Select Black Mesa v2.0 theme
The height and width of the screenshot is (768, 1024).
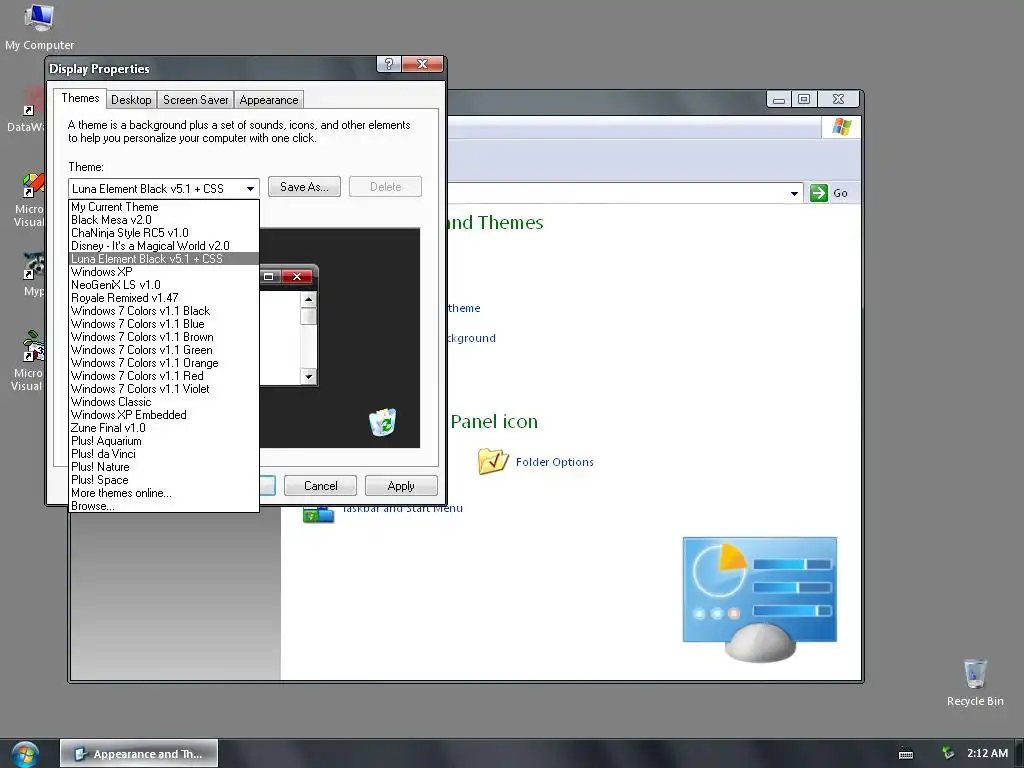[x=164, y=220]
